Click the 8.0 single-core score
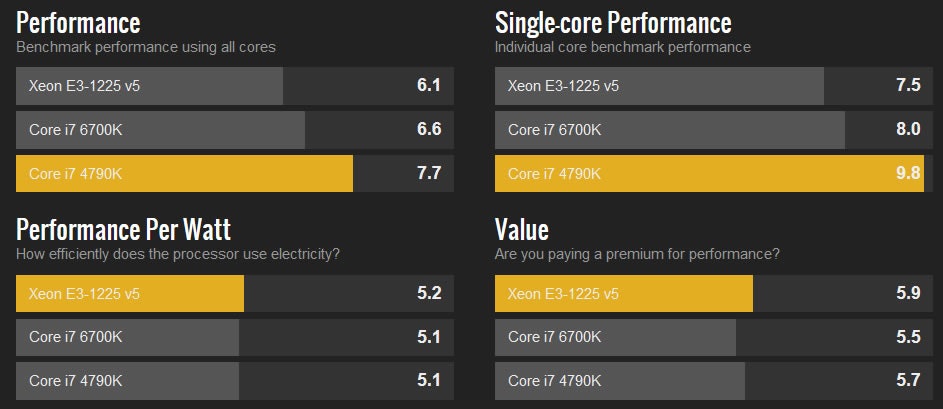 click(x=907, y=130)
